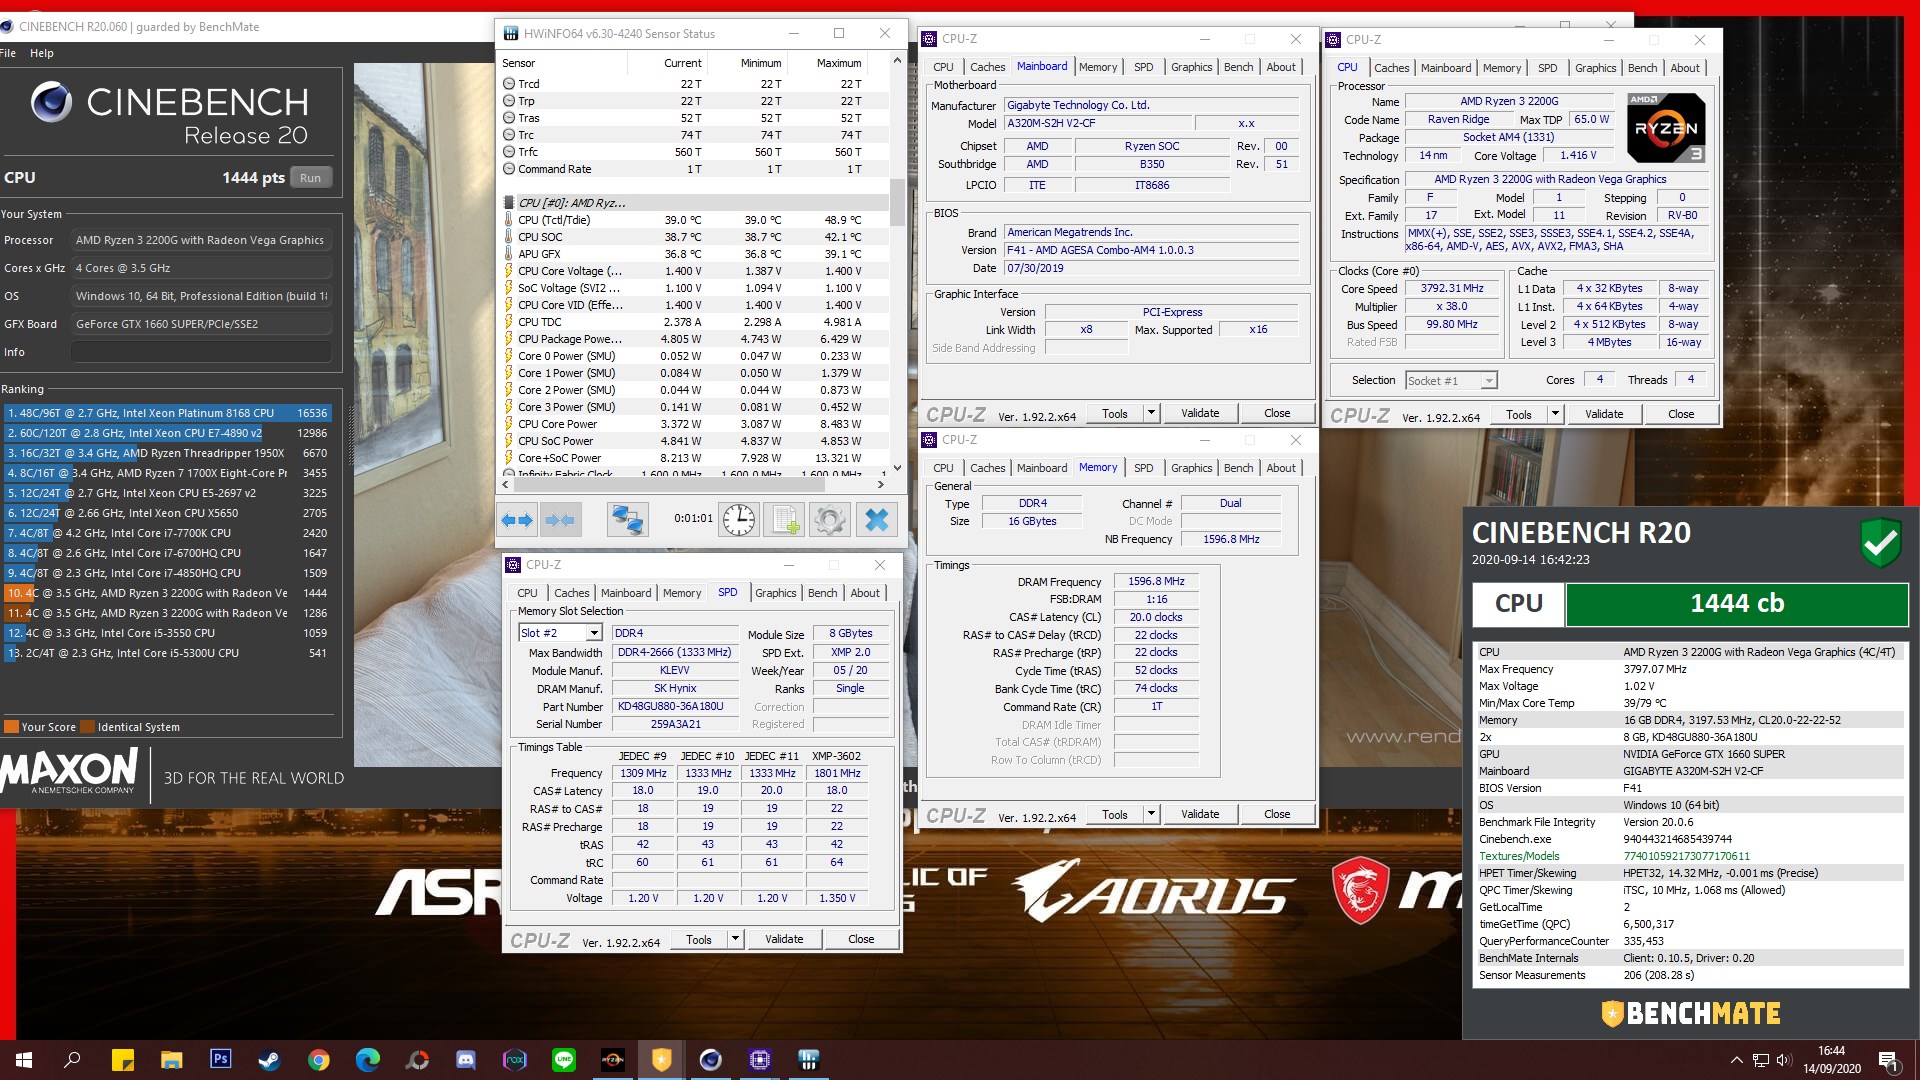Open Google Chrome from taskbar

pyautogui.click(x=318, y=1060)
